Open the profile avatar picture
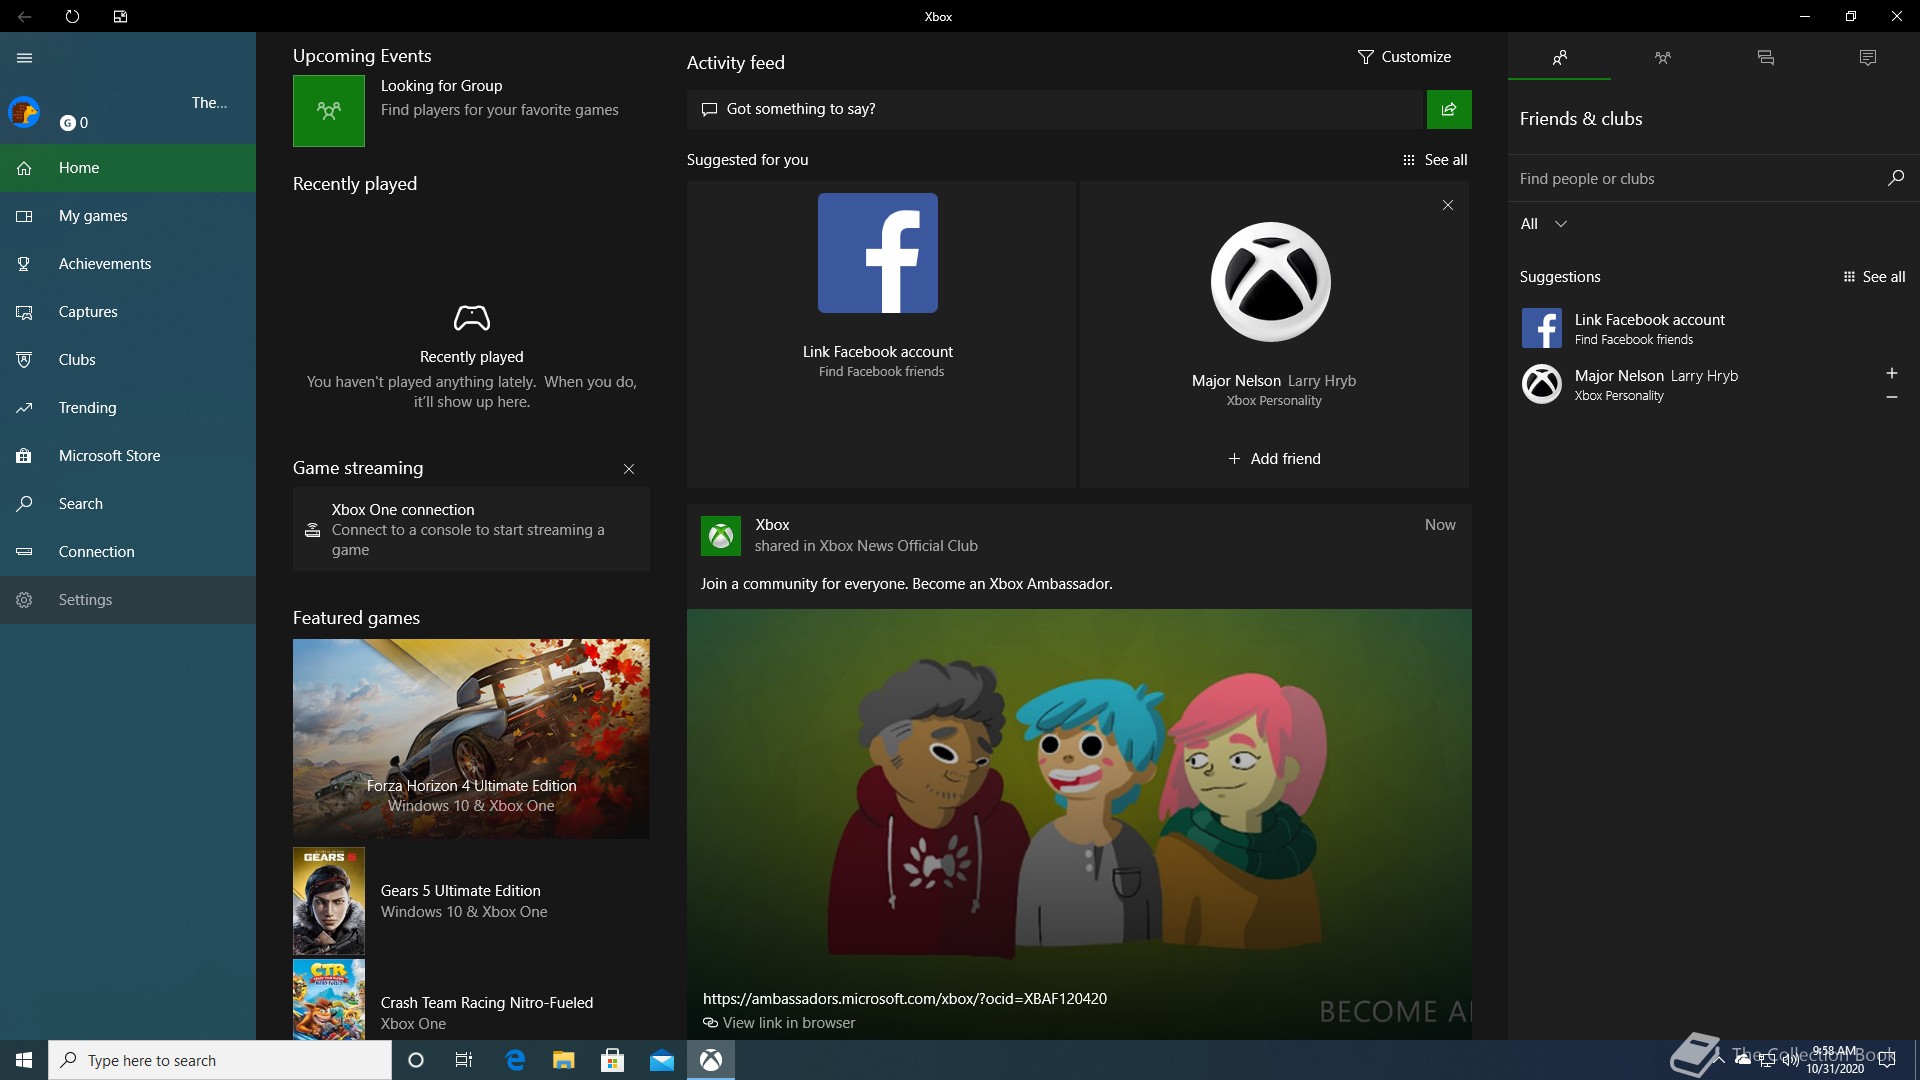Image resolution: width=1920 pixels, height=1080 pixels. [24, 112]
